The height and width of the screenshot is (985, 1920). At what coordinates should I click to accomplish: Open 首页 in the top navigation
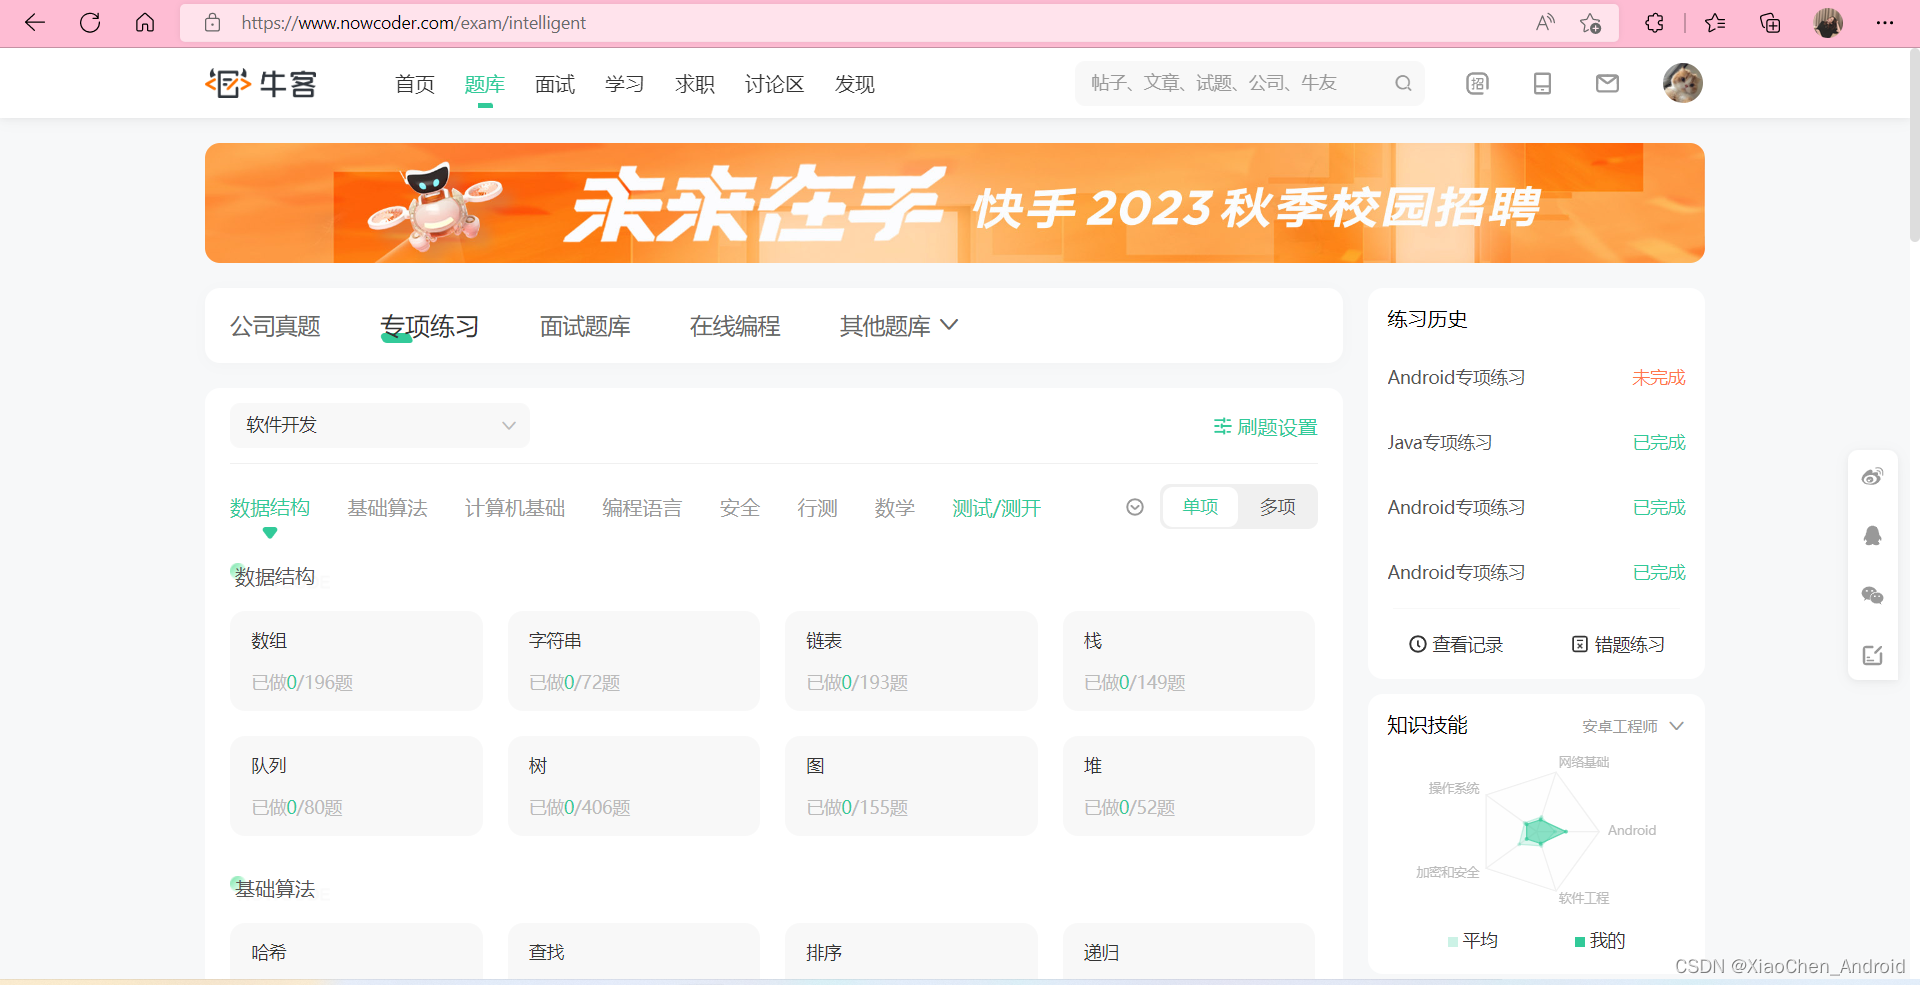(x=415, y=84)
